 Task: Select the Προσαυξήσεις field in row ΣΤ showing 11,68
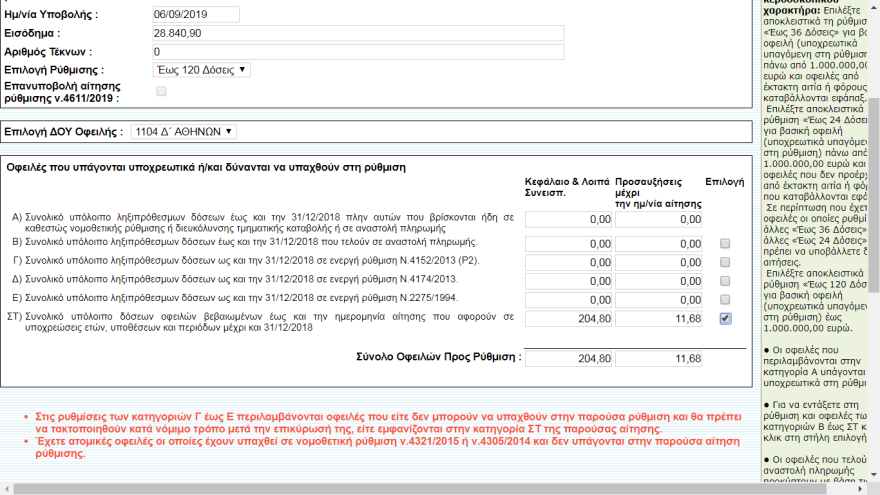coord(659,319)
